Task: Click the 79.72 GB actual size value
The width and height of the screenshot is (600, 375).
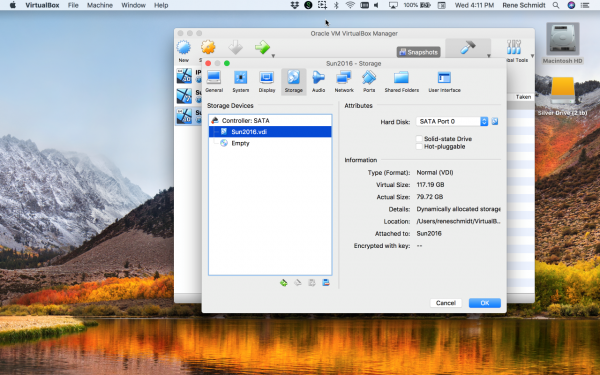Action: point(429,197)
